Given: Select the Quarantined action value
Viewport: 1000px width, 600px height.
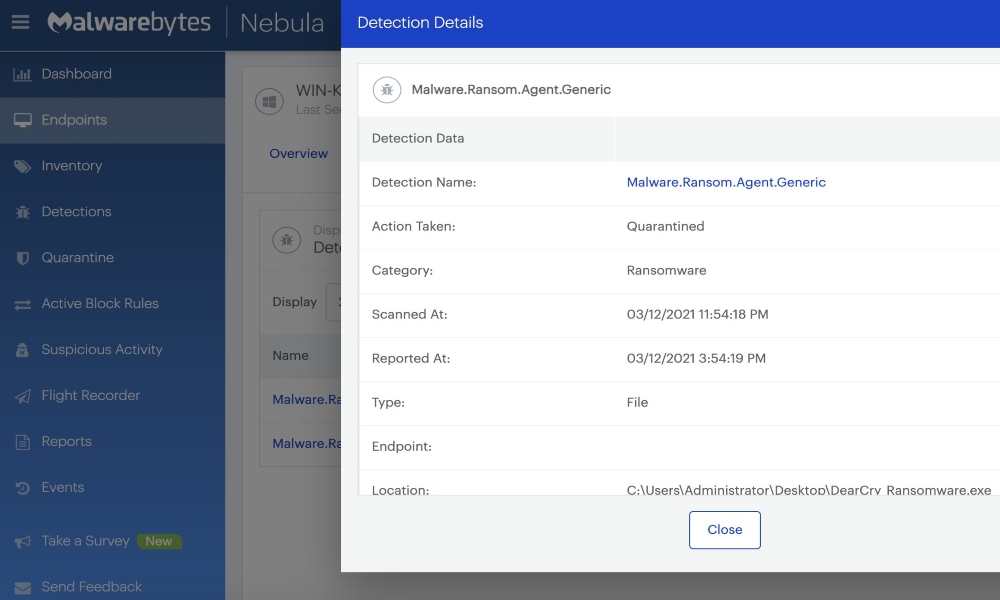Looking at the screenshot, I should [x=665, y=226].
